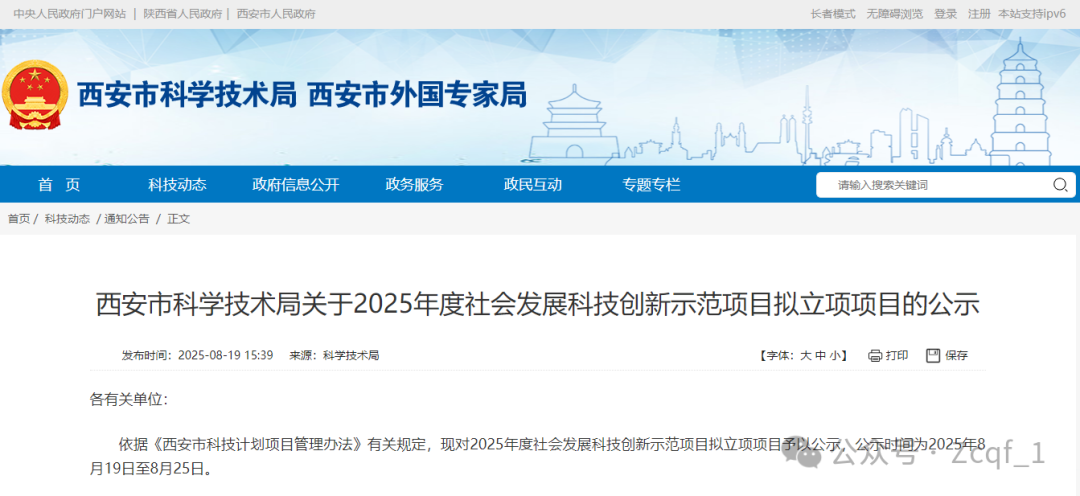Click the 各有关单位 salutation line

point(129,400)
